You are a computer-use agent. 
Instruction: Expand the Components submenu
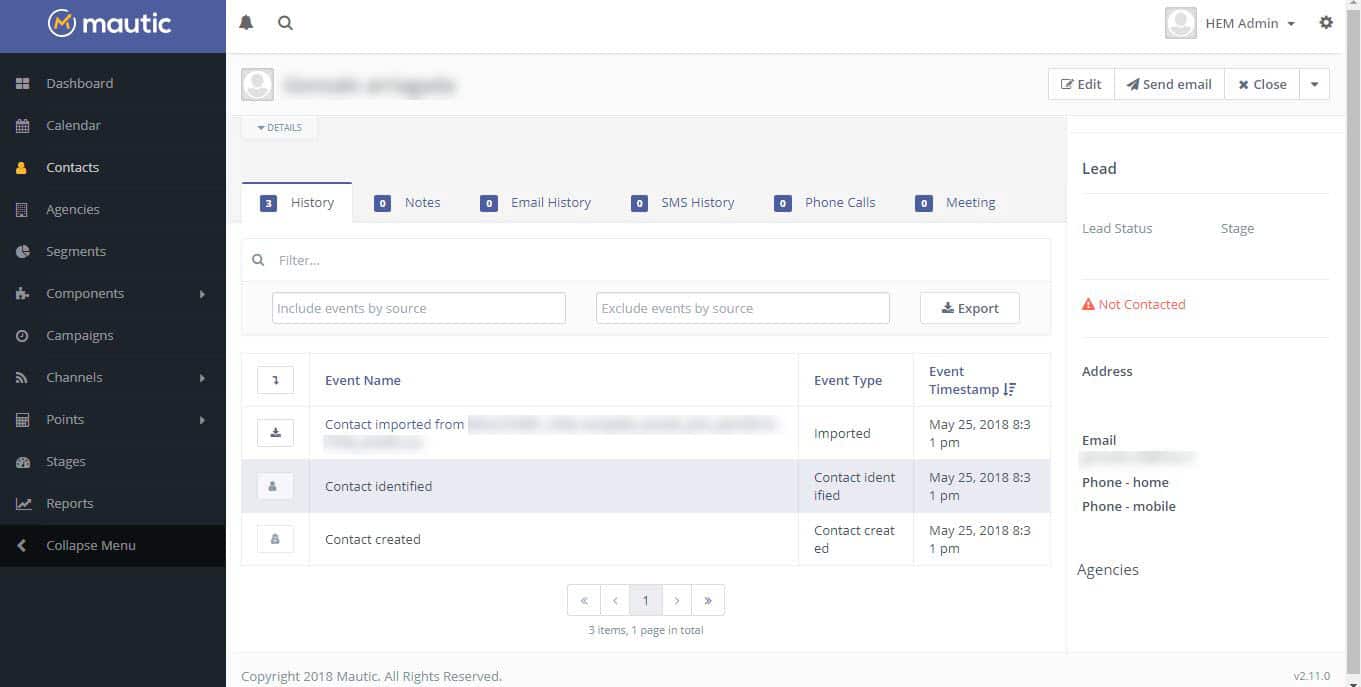[84, 293]
